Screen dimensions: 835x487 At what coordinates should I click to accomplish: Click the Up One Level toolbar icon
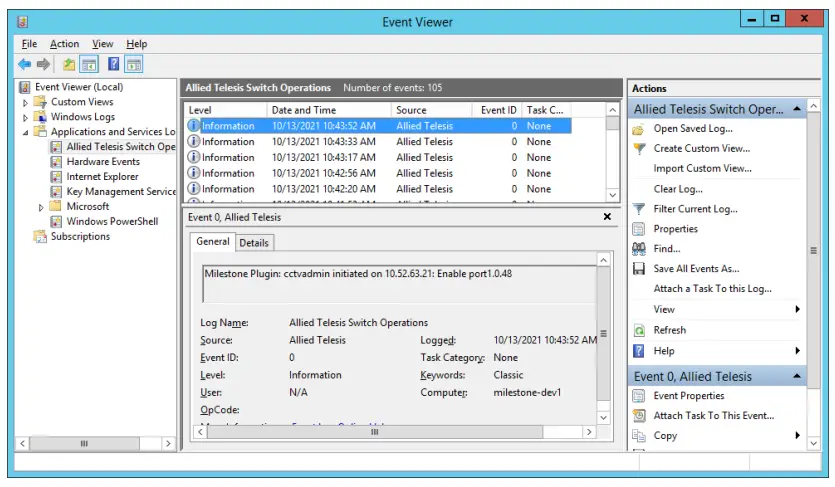click(x=69, y=64)
